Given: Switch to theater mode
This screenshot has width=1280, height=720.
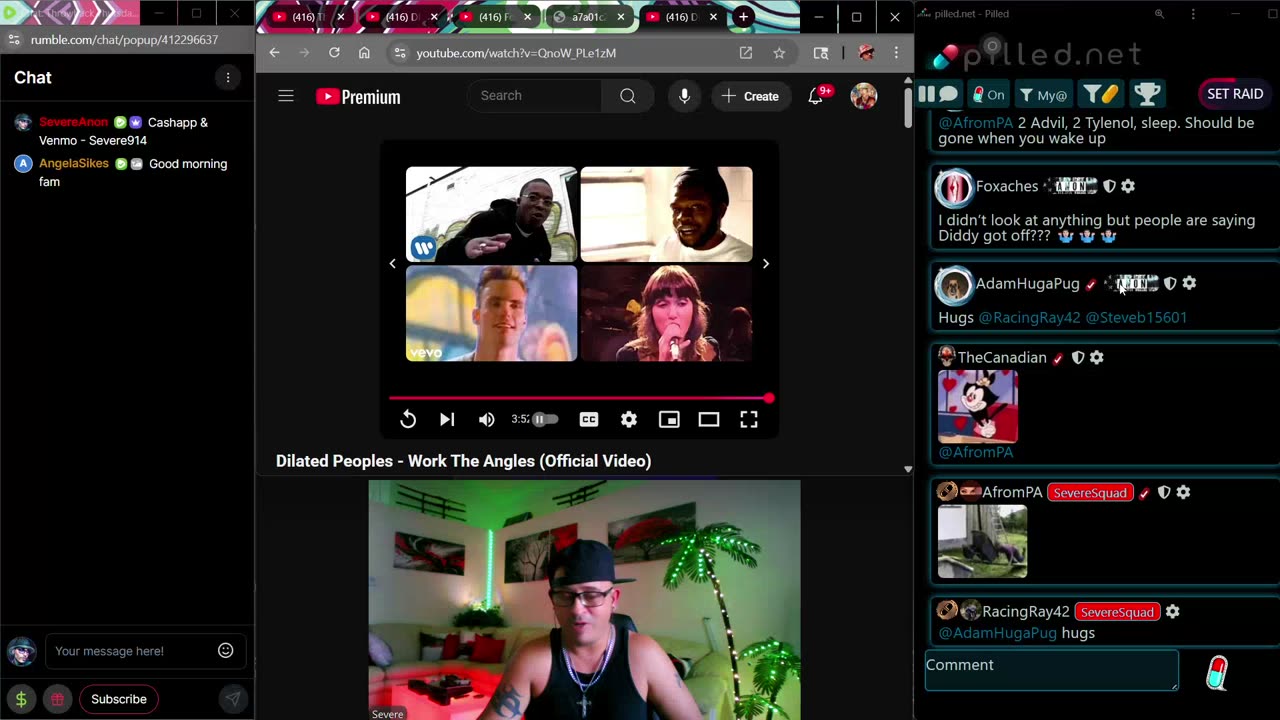Looking at the screenshot, I should (x=709, y=420).
